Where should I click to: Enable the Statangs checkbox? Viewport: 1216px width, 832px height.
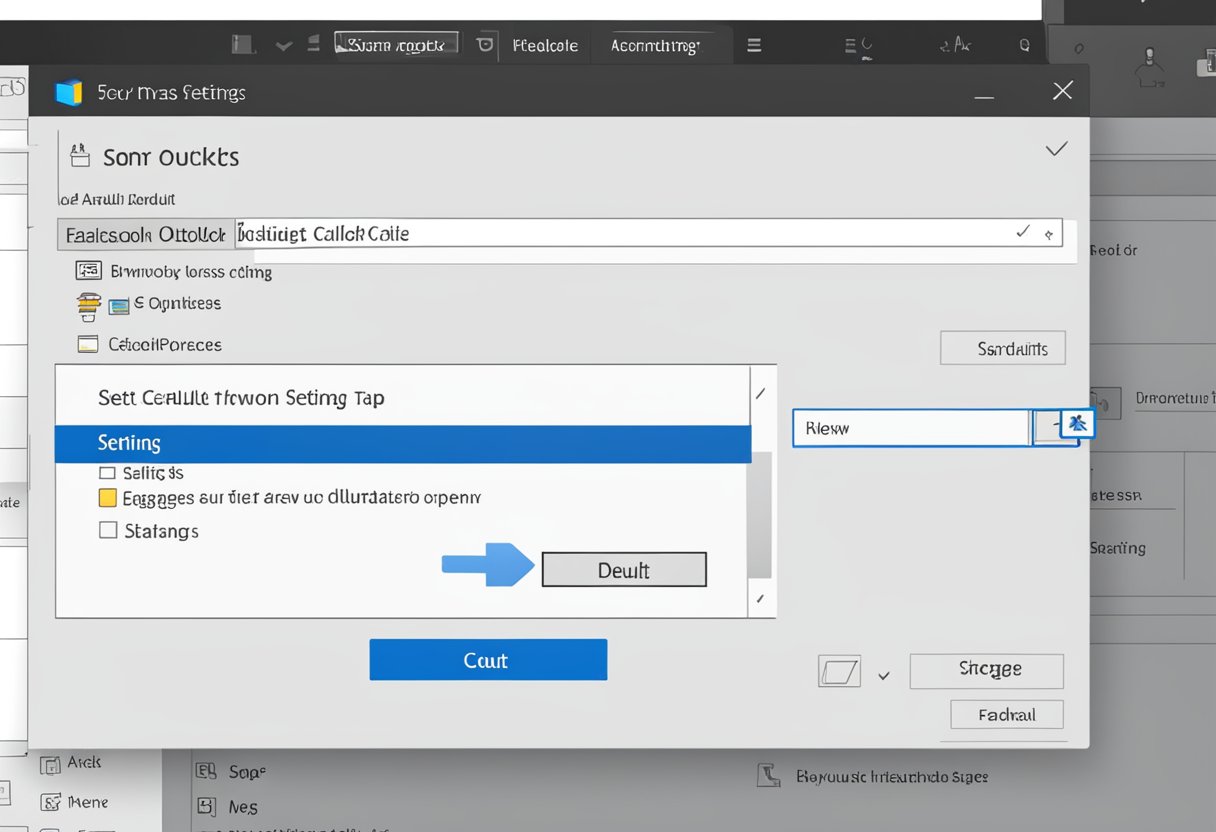(x=107, y=530)
